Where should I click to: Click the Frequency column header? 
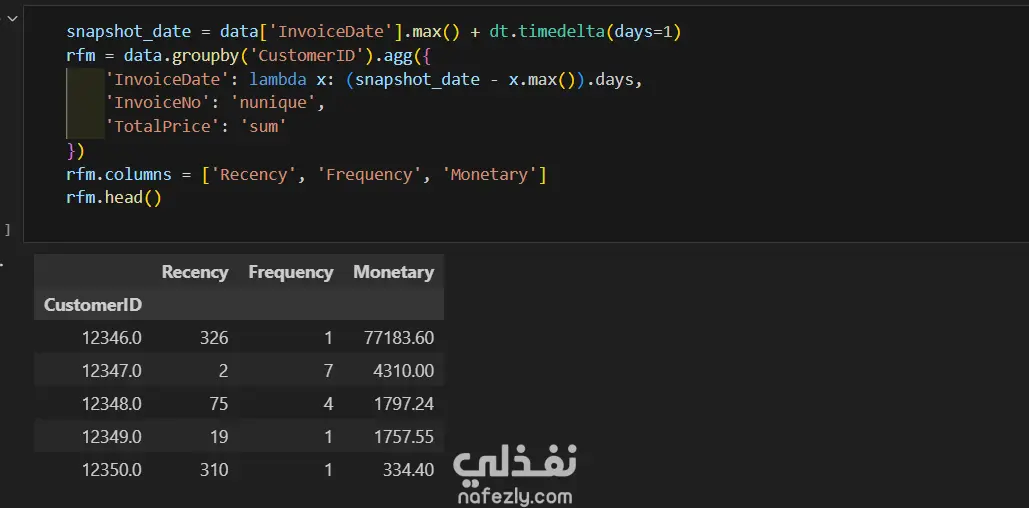point(290,272)
